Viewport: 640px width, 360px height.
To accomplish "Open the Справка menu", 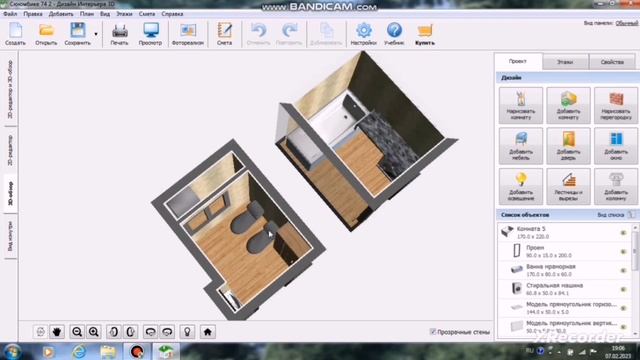I will [172, 14].
